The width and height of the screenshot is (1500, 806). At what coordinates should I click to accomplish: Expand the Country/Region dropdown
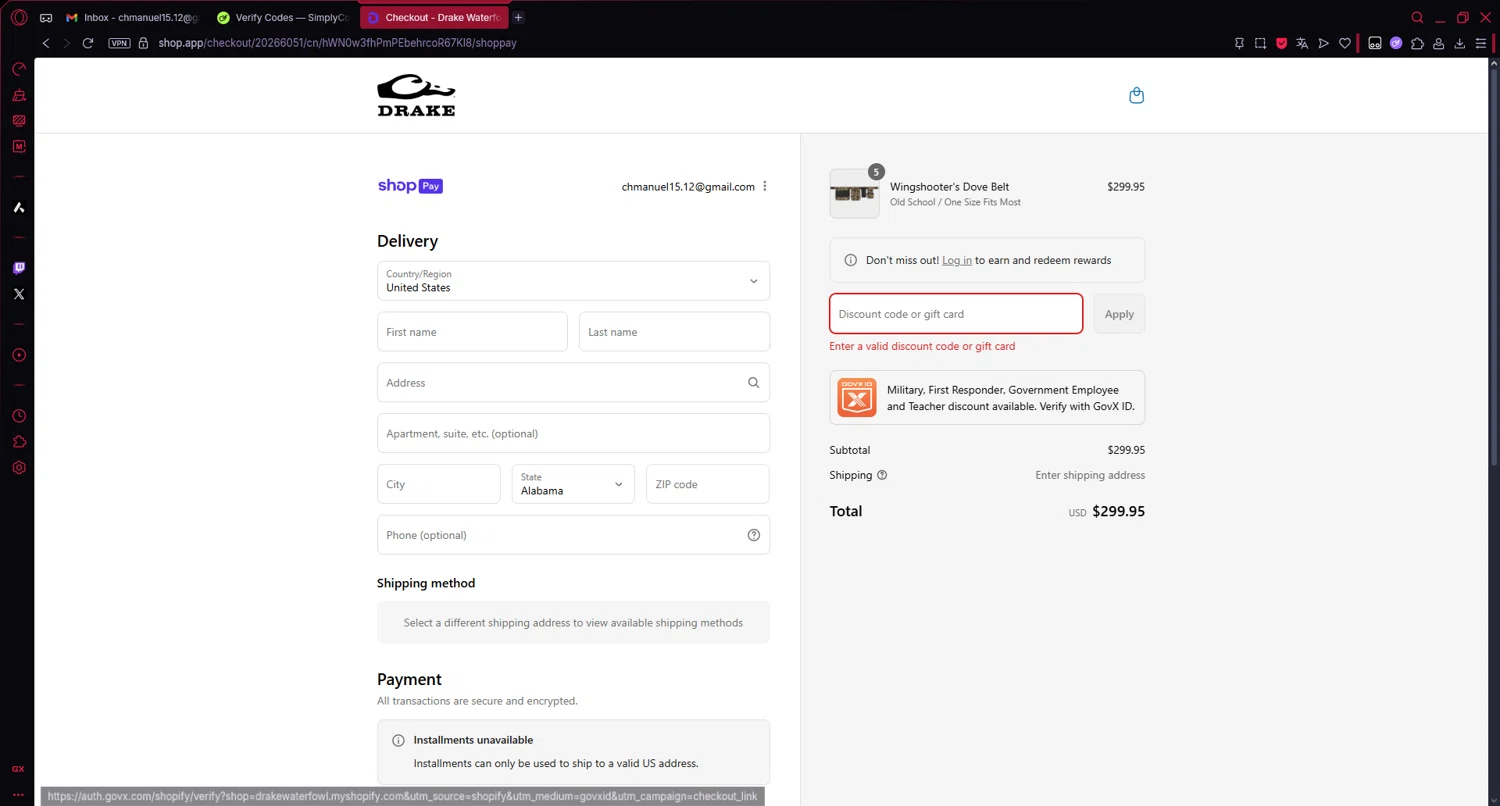[x=573, y=281]
